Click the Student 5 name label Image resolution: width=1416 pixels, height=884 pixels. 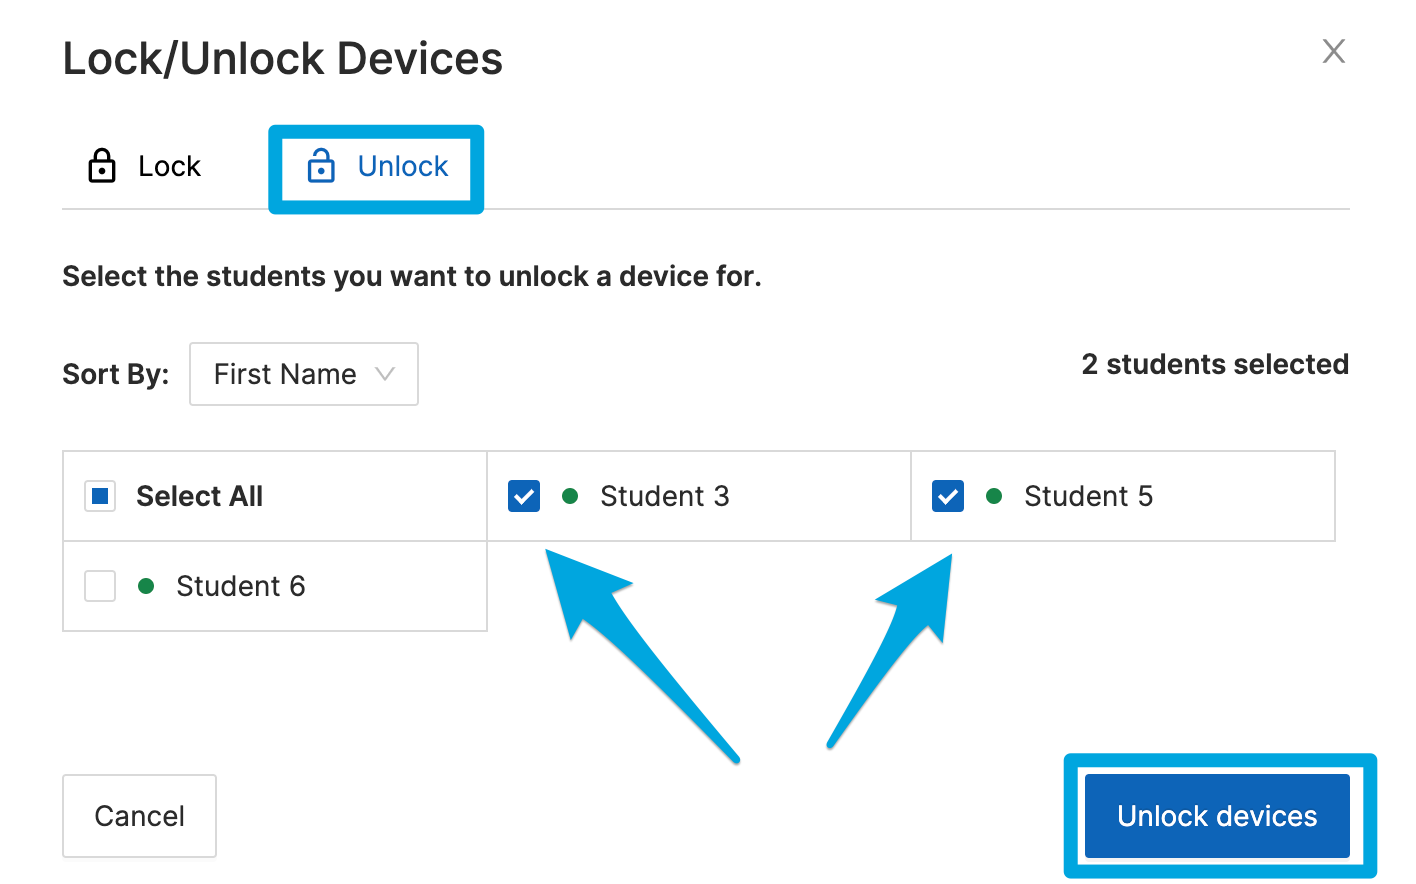[x=1088, y=496]
